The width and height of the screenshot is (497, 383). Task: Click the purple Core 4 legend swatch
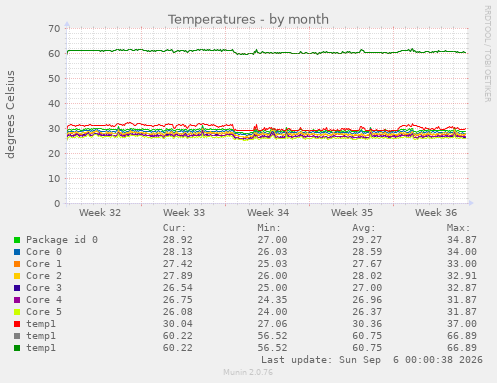tap(17, 300)
